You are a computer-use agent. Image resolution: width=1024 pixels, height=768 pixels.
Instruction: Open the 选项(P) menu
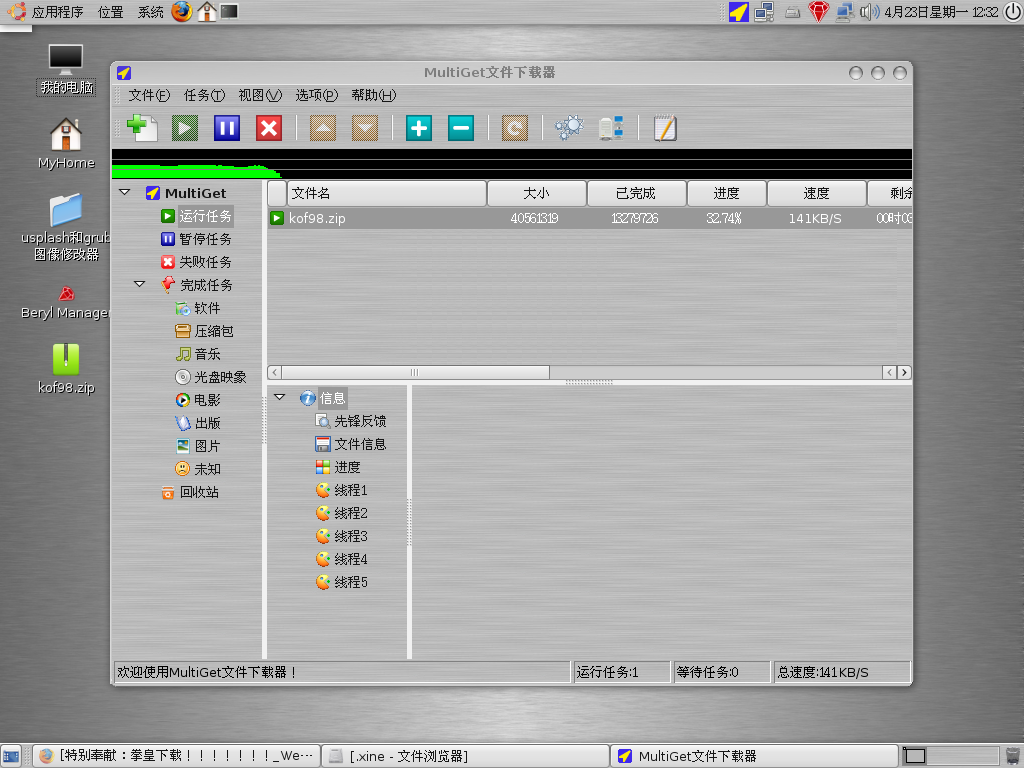(x=317, y=95)
